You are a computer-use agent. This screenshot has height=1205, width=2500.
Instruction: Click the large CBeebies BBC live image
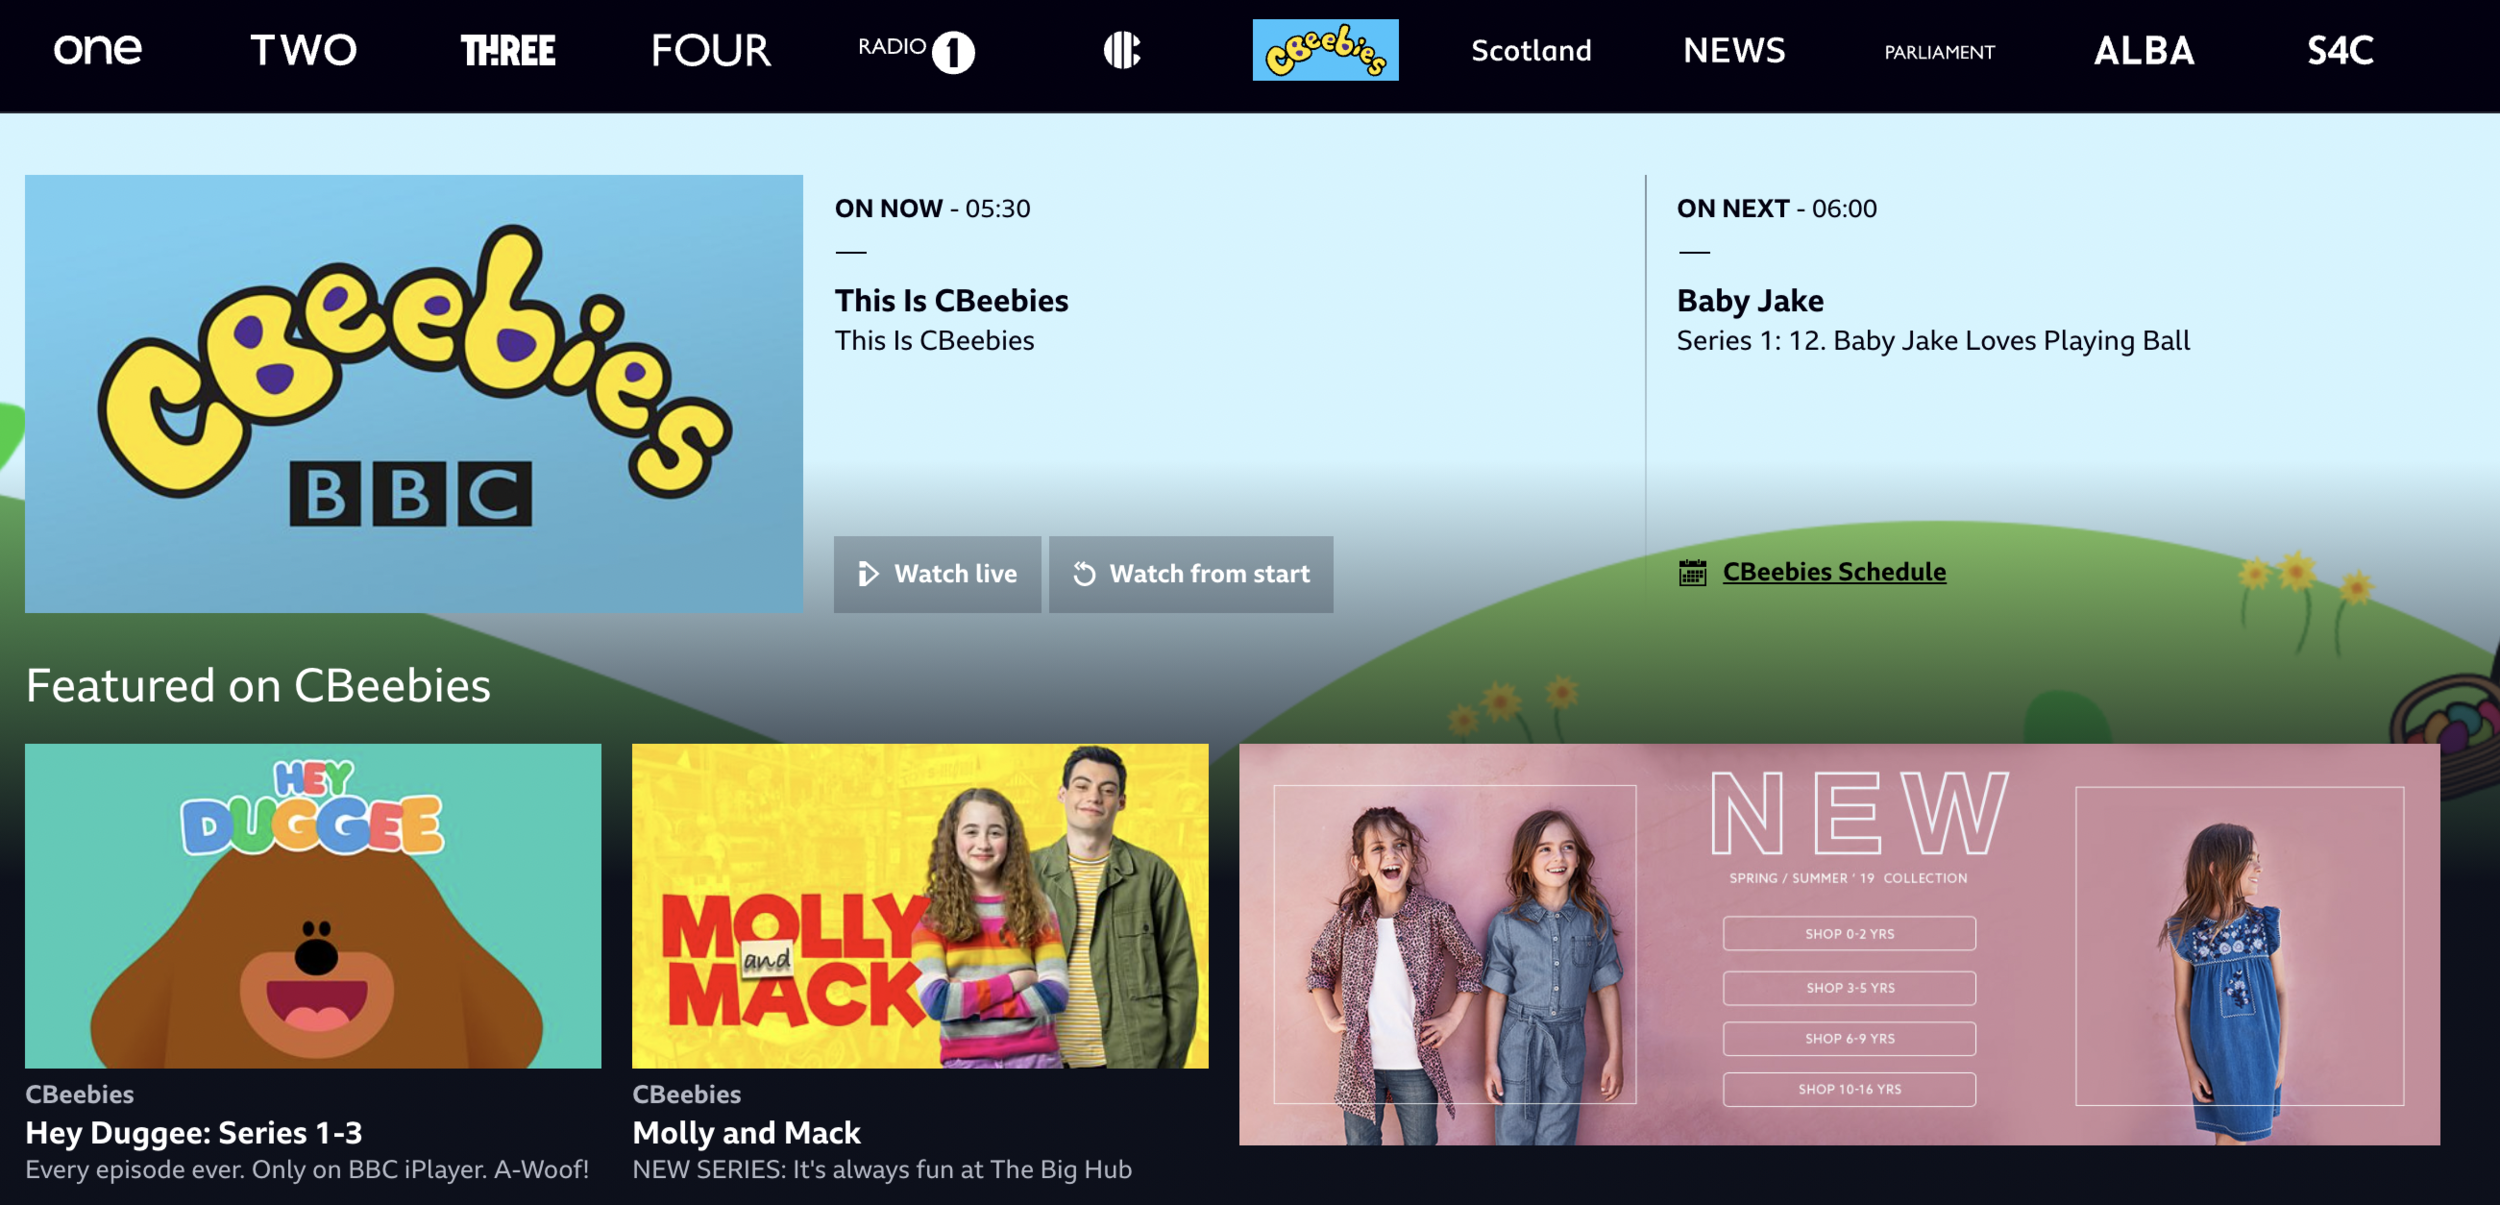point(414,393)
